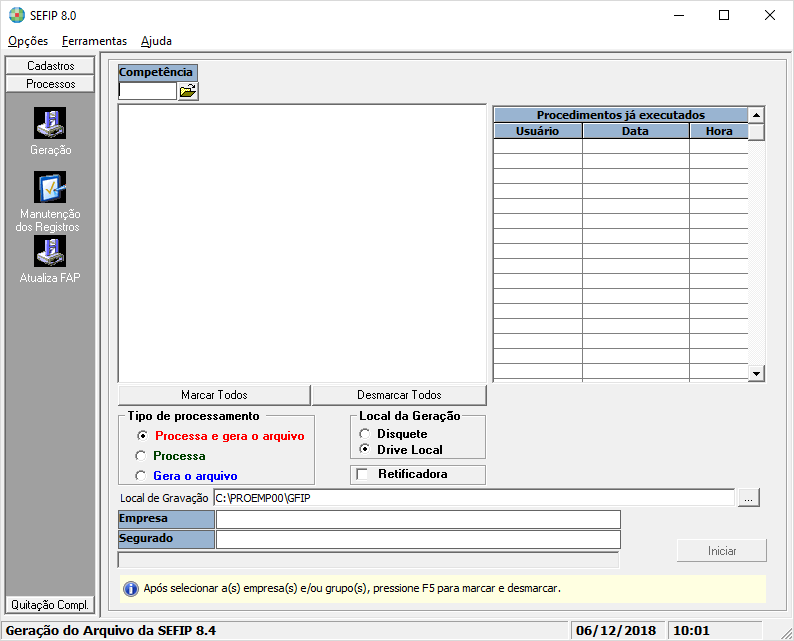Open the Ferramentas menu
Viewport: 794px width, 641px height.
click(94, 41)
